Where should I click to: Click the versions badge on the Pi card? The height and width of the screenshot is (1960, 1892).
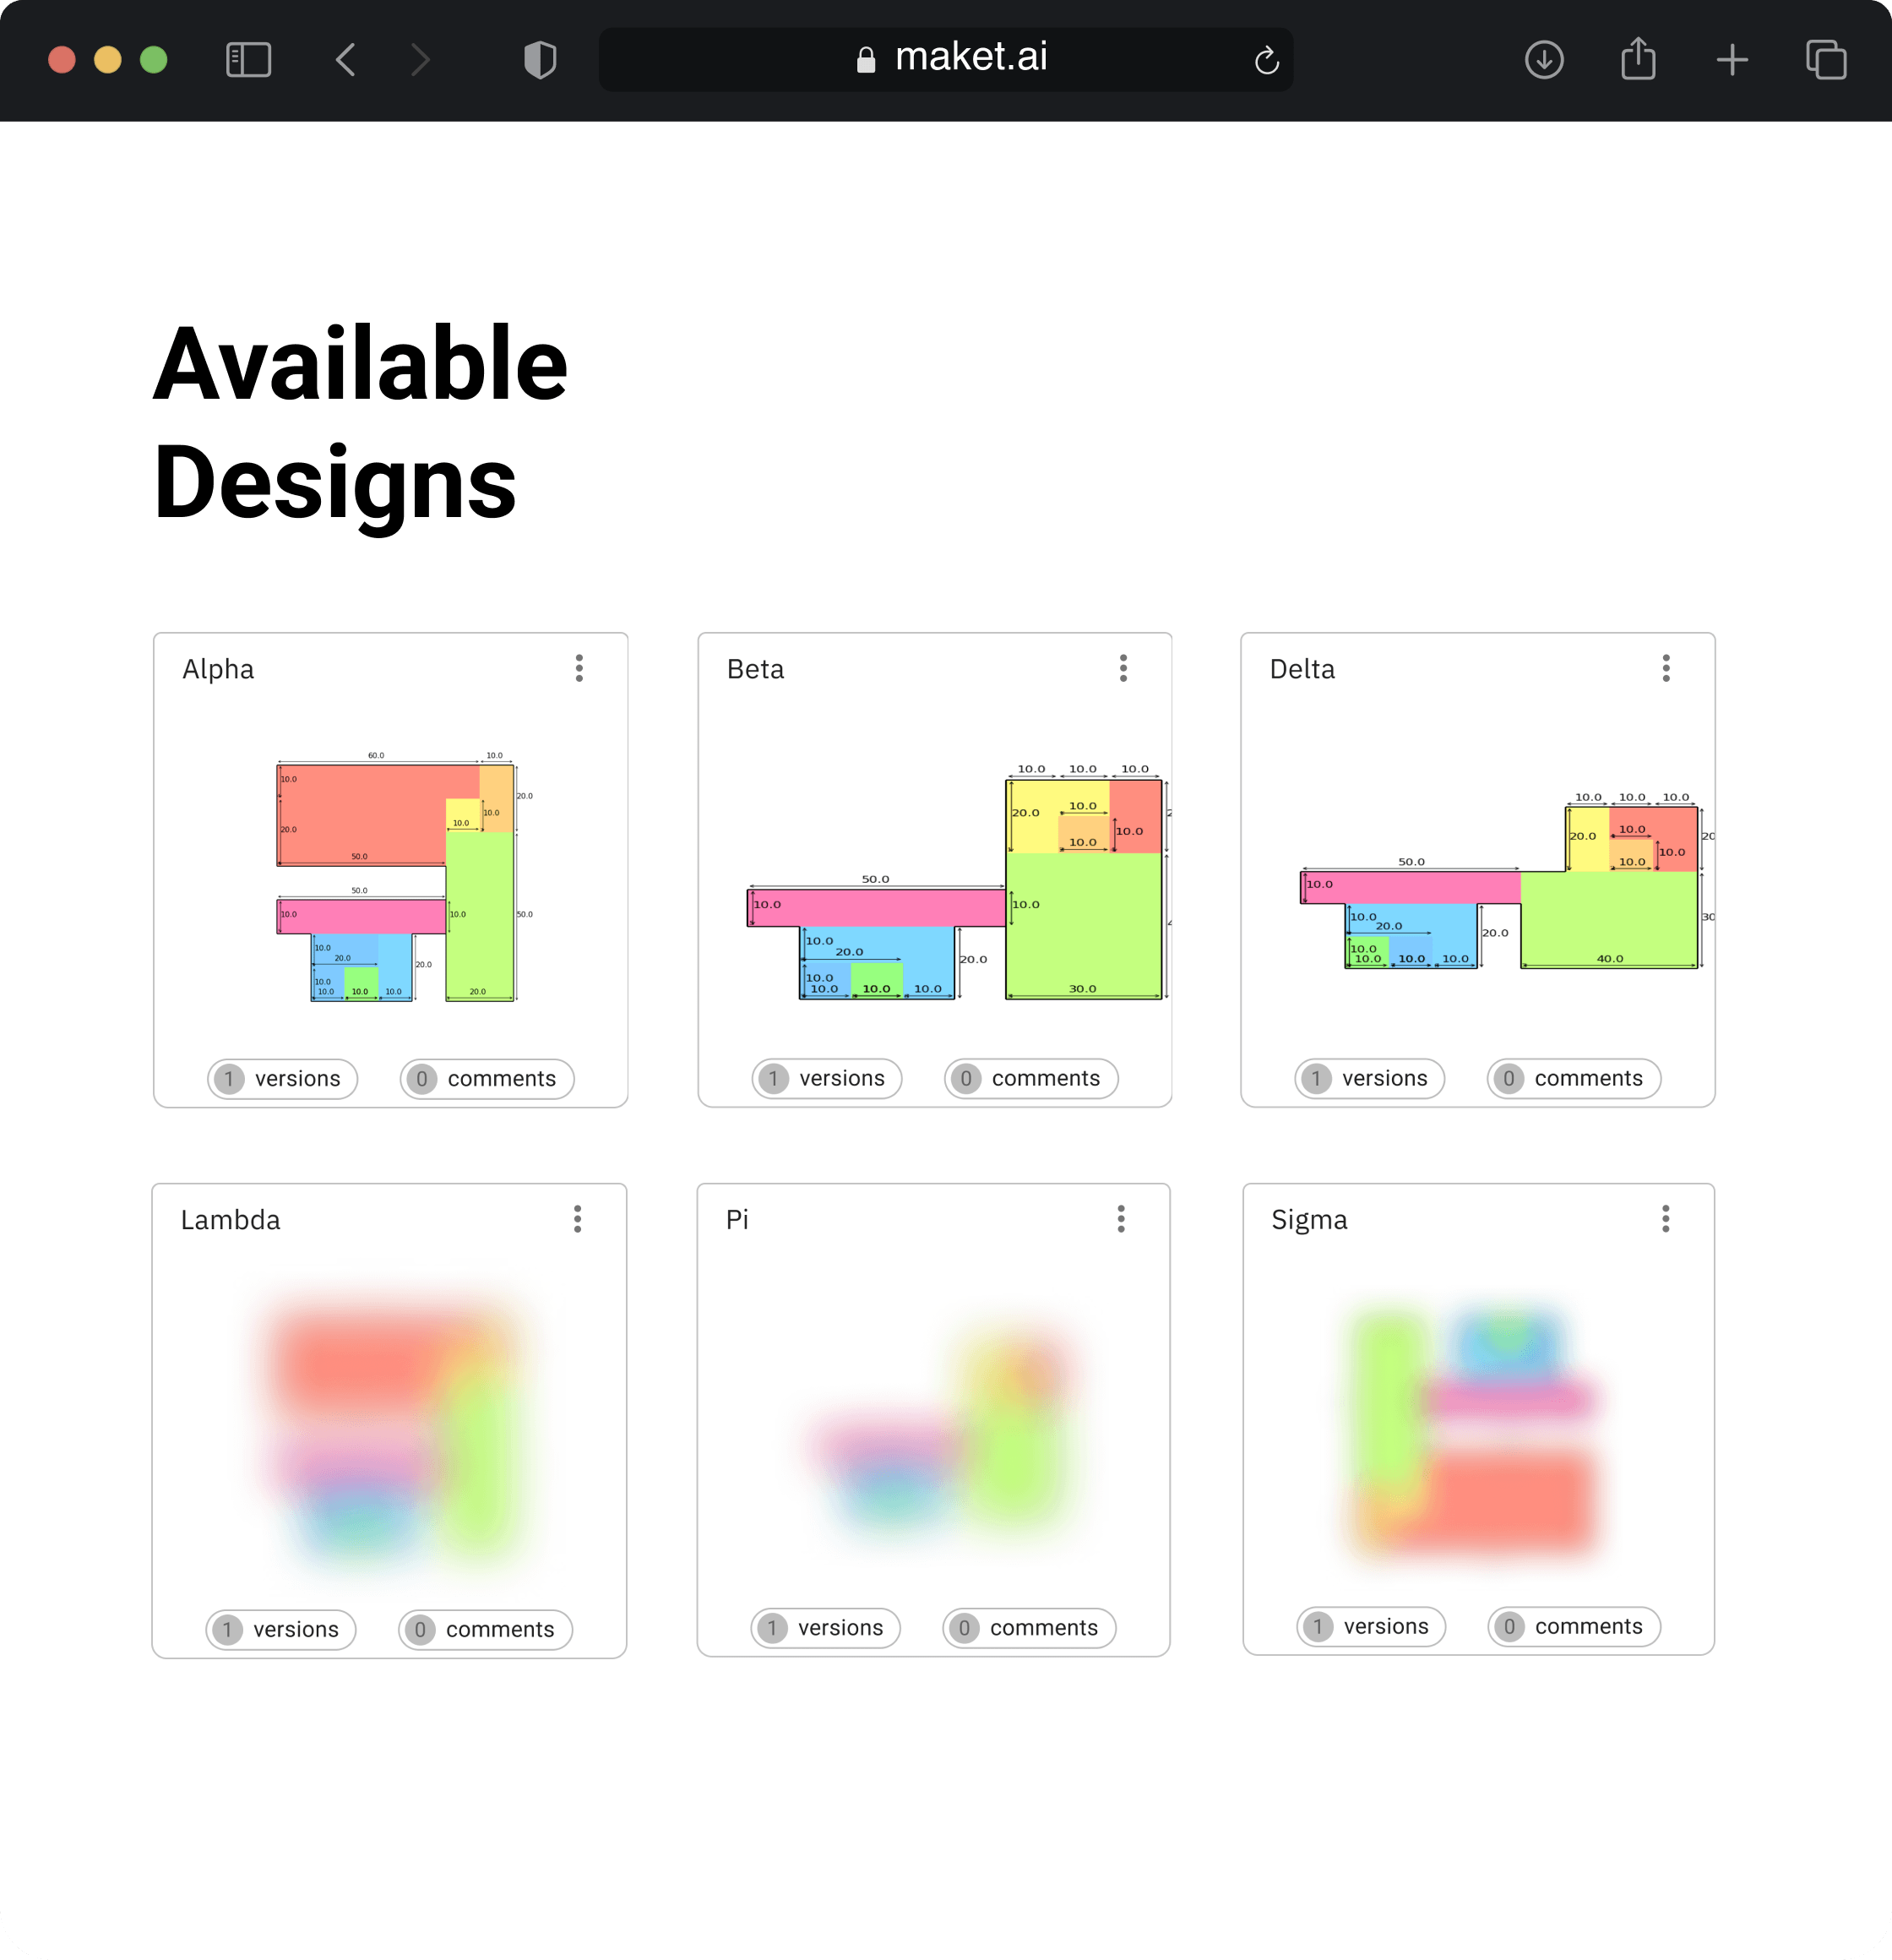[825, 1628]
